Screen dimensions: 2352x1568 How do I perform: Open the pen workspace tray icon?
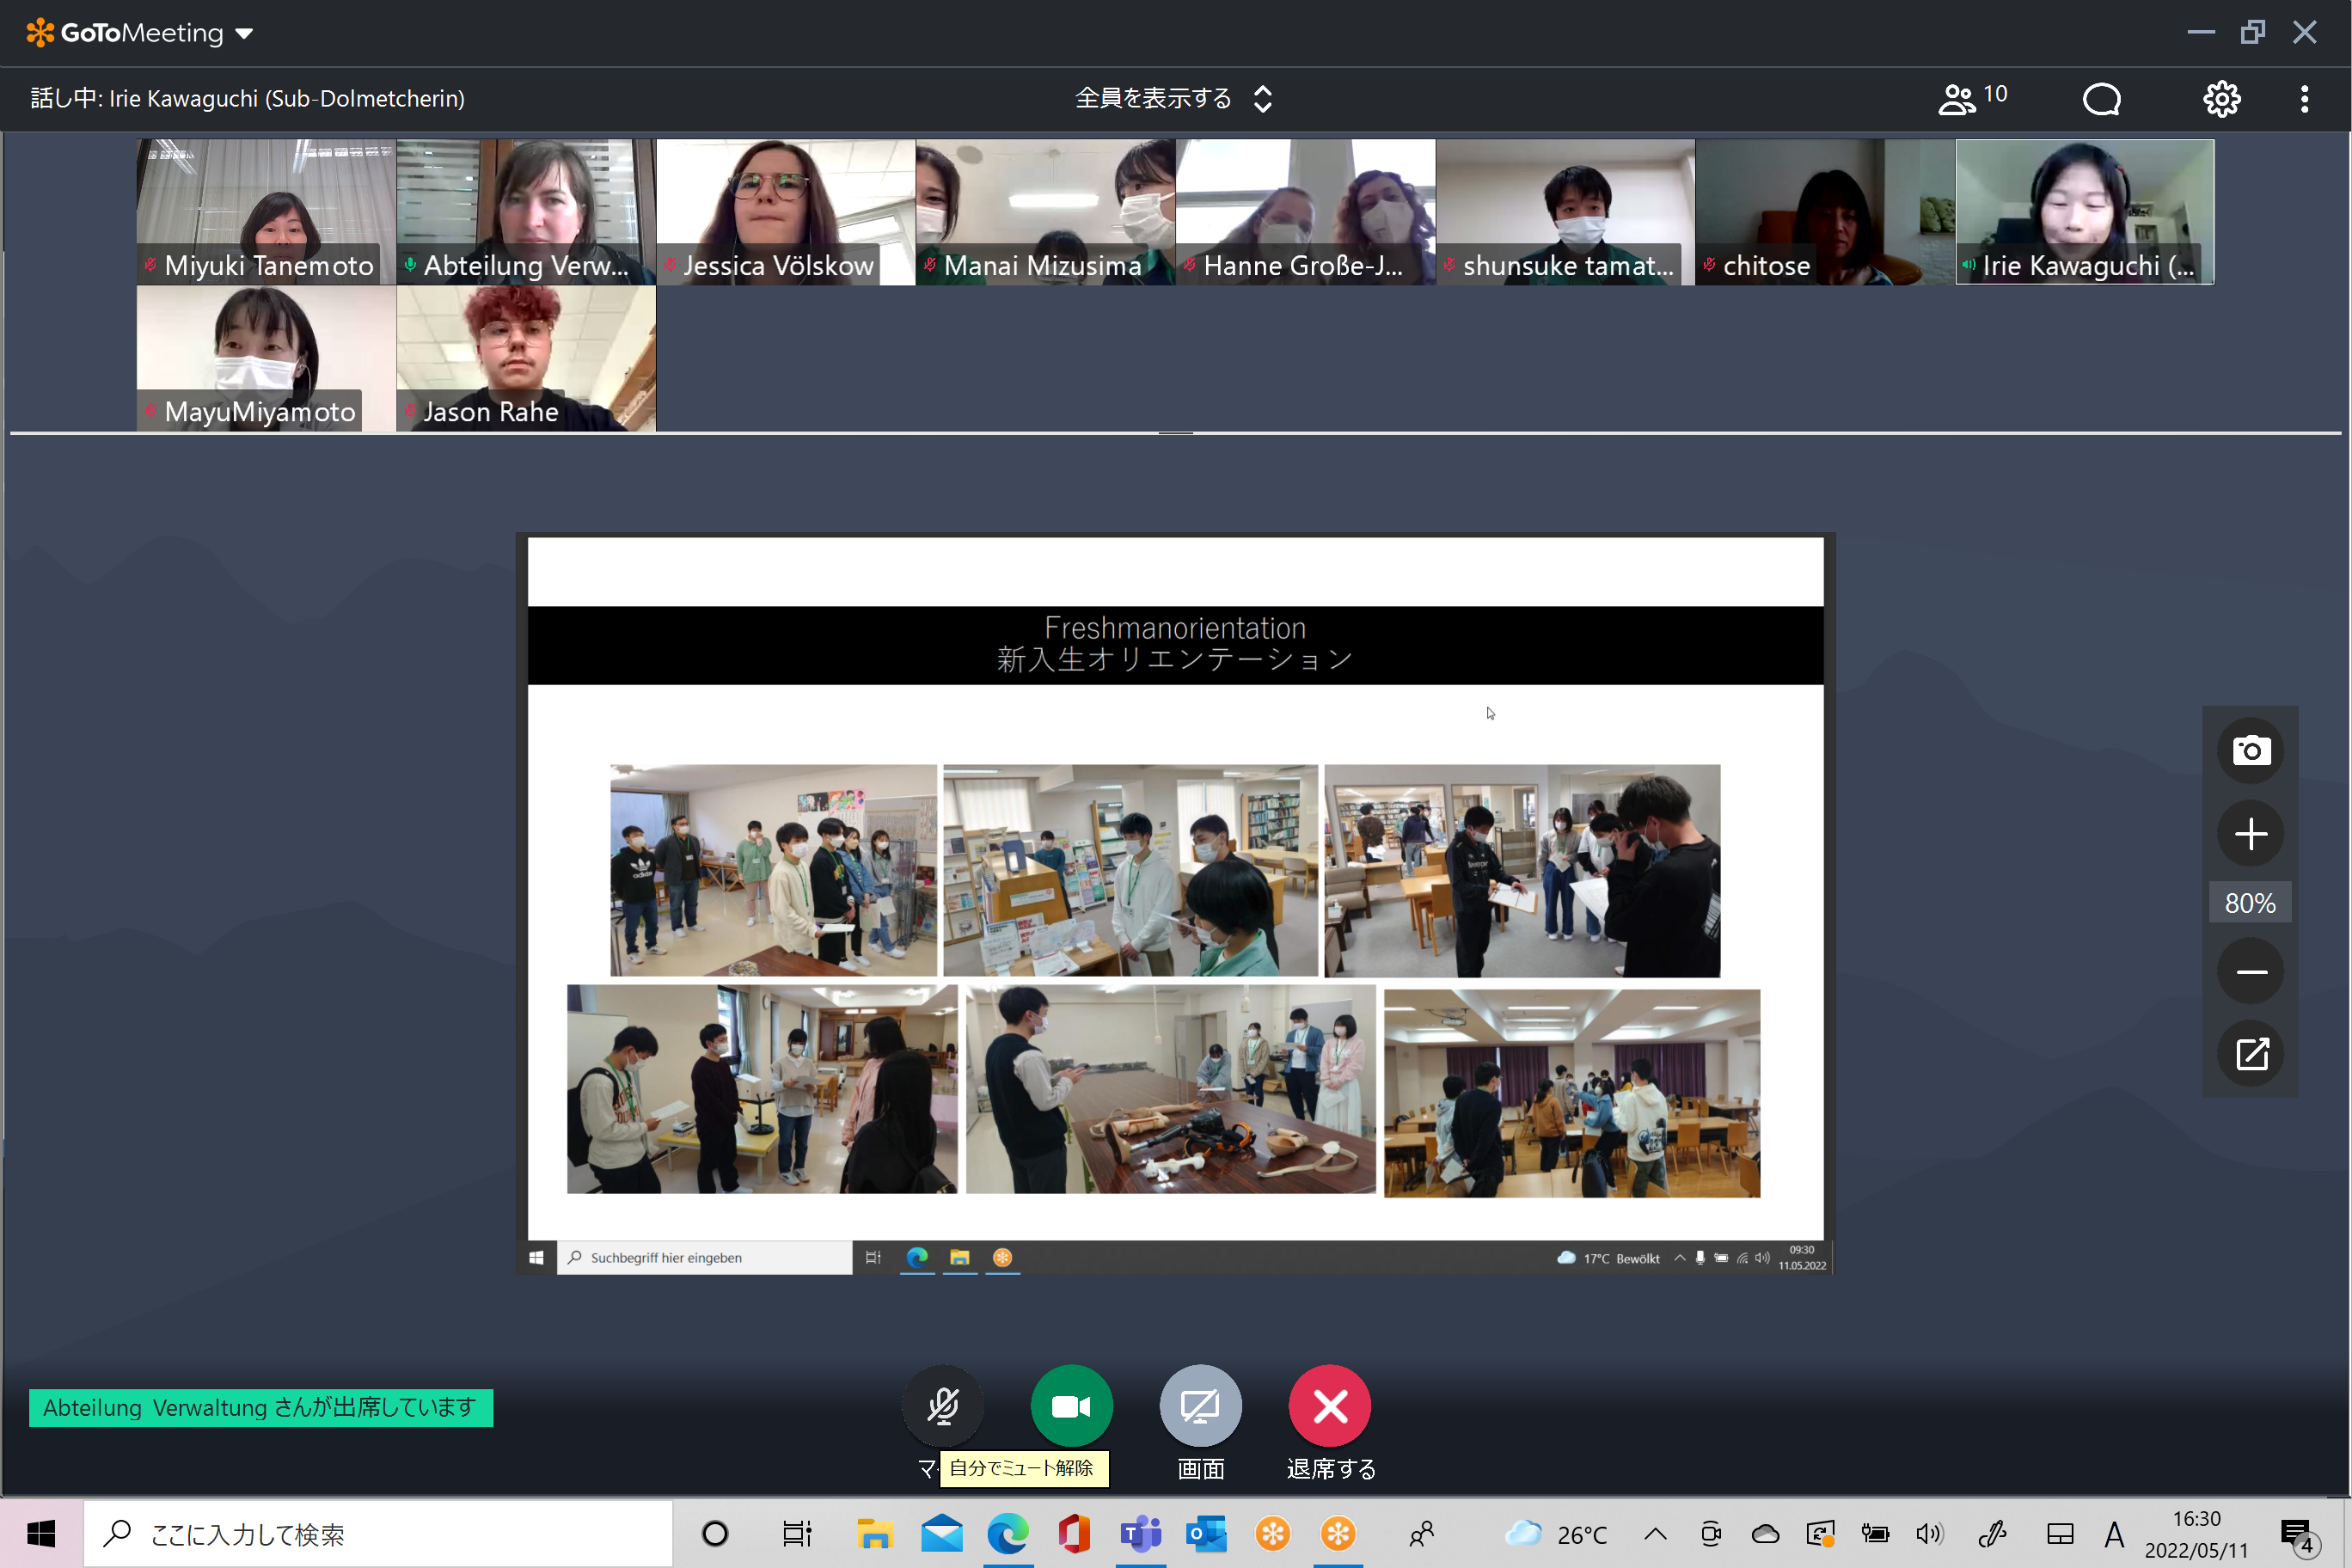click(1993, 1533)
